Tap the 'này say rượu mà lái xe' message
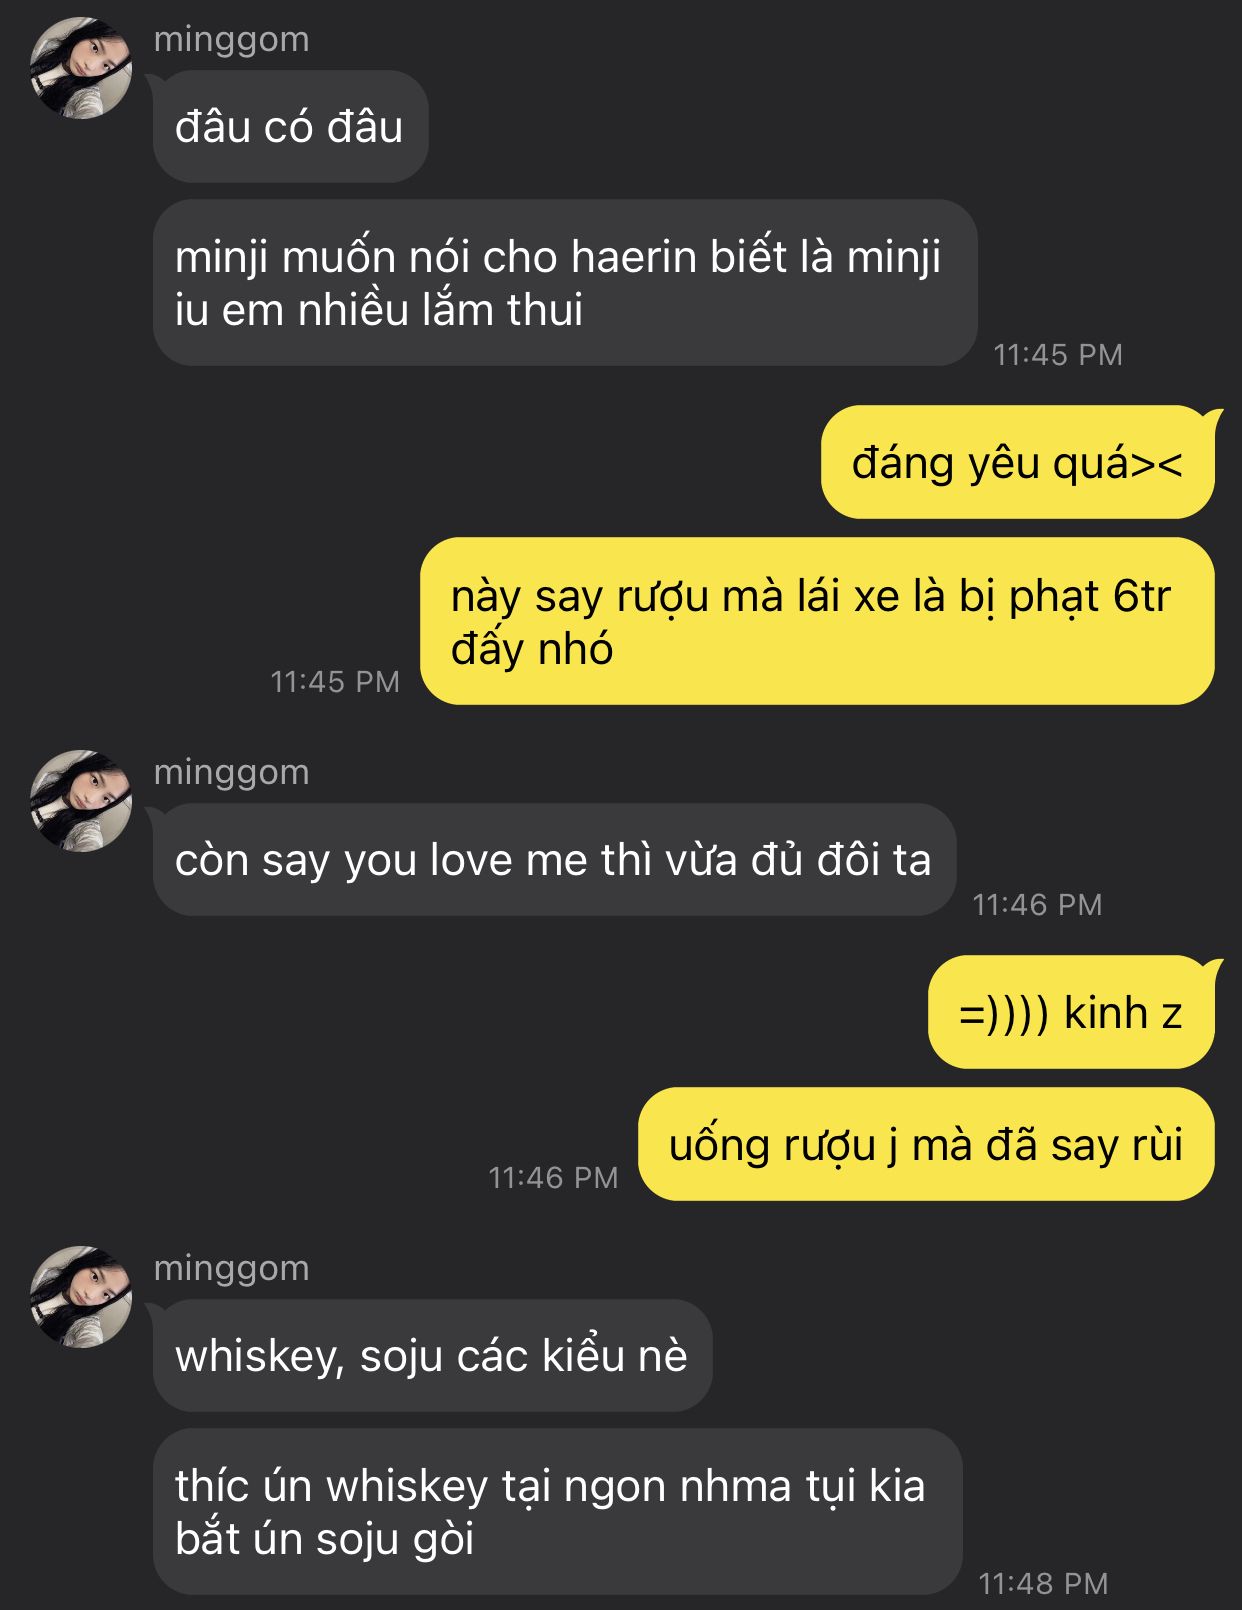The width and height of the screenshot is (1242, 1610). coord(817,621)
